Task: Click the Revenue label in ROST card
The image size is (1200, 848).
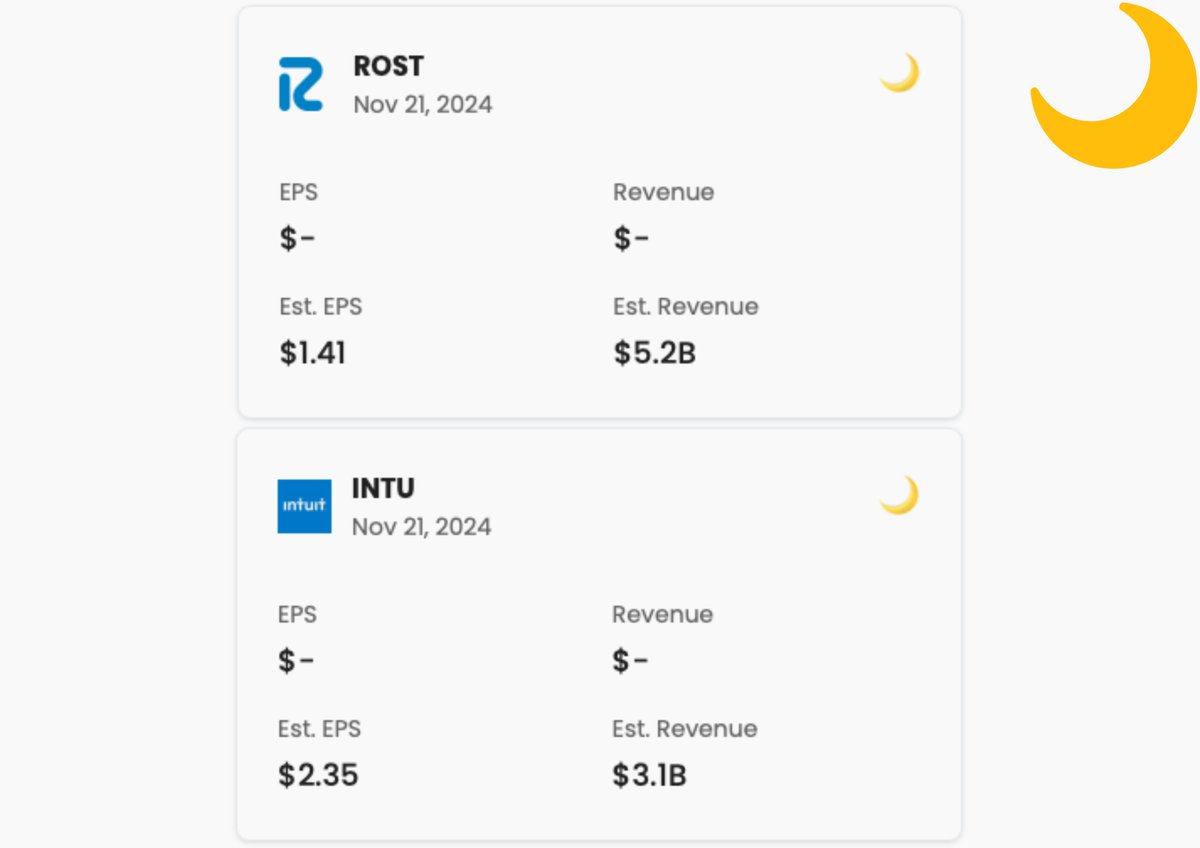Action: (664, 192)
